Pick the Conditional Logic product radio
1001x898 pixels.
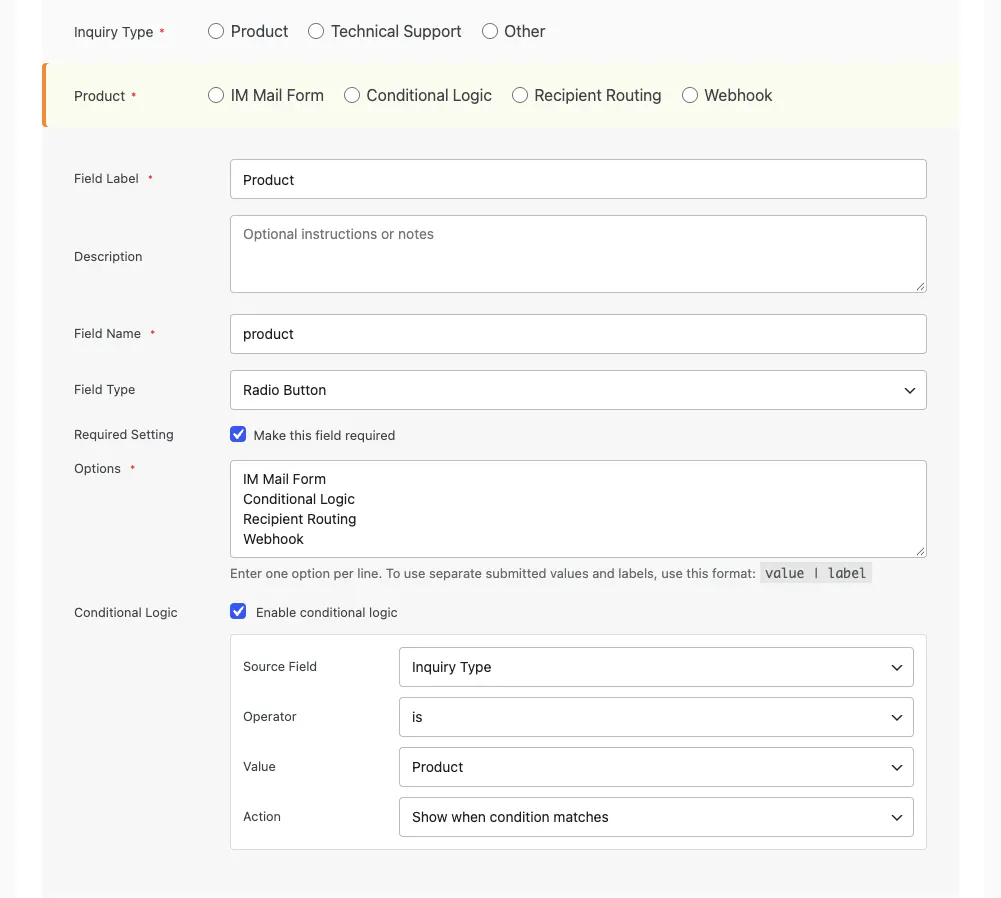pyautogui.click(x=352, y=95)
